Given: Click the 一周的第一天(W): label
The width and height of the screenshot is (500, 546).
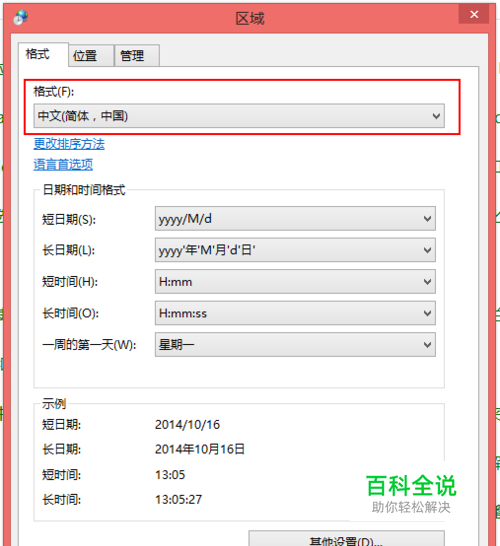Looking at the screenshot, I should 89,345.
